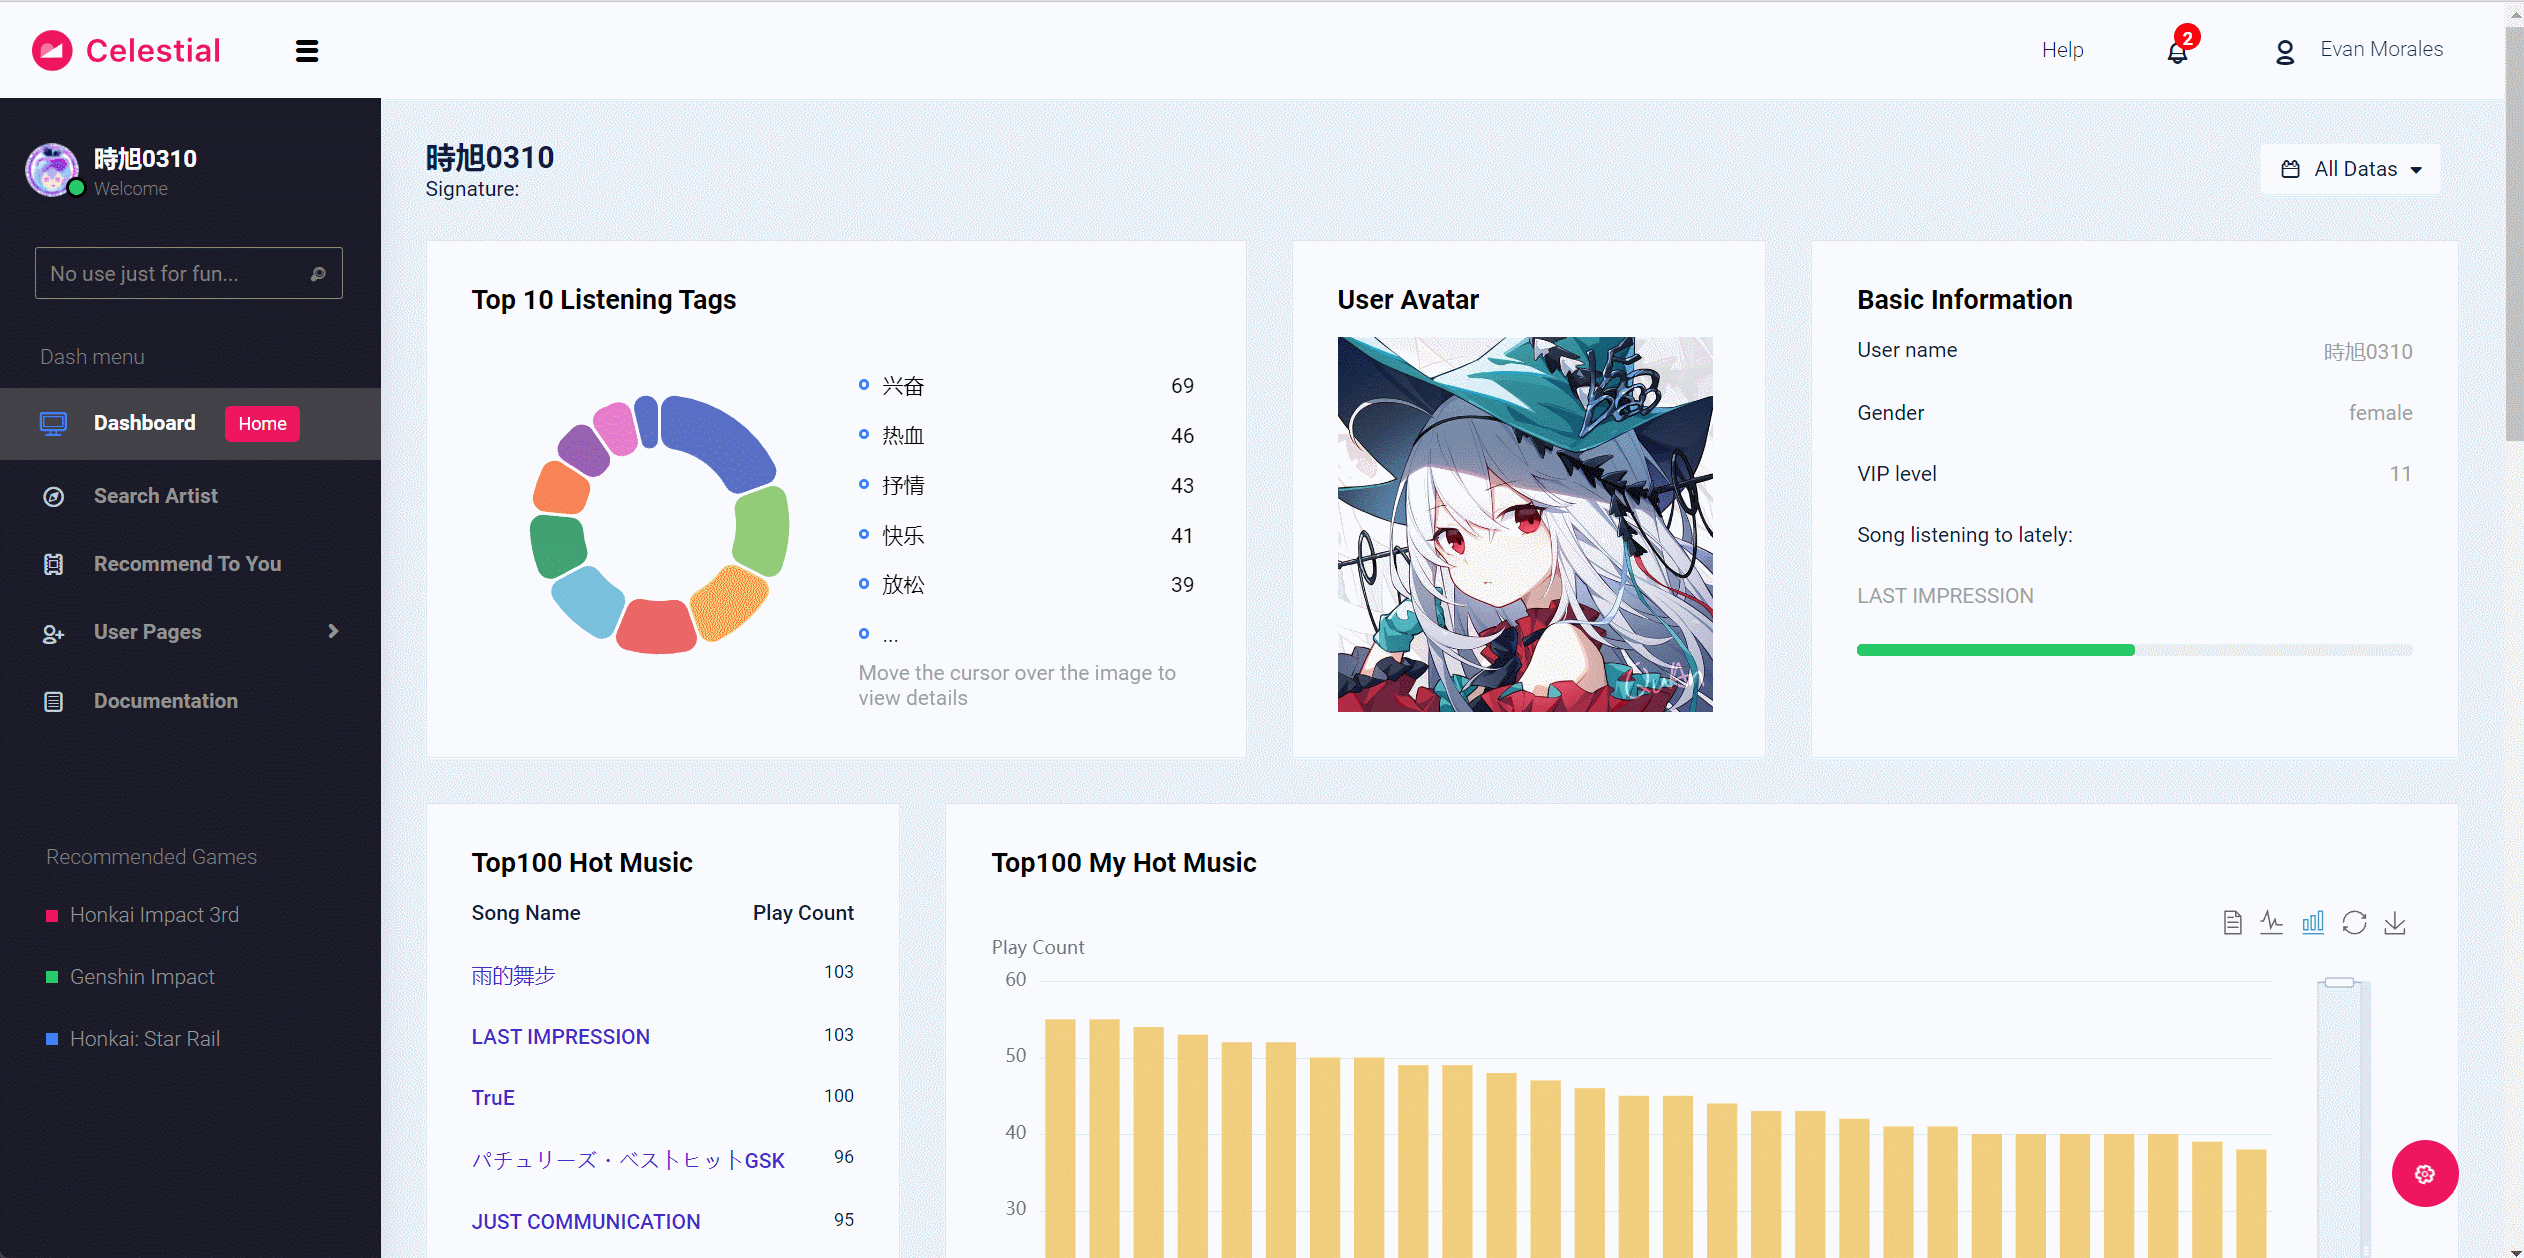Switch chart to bar chart
The image size is (2524, 1258).
[2313, 922]
